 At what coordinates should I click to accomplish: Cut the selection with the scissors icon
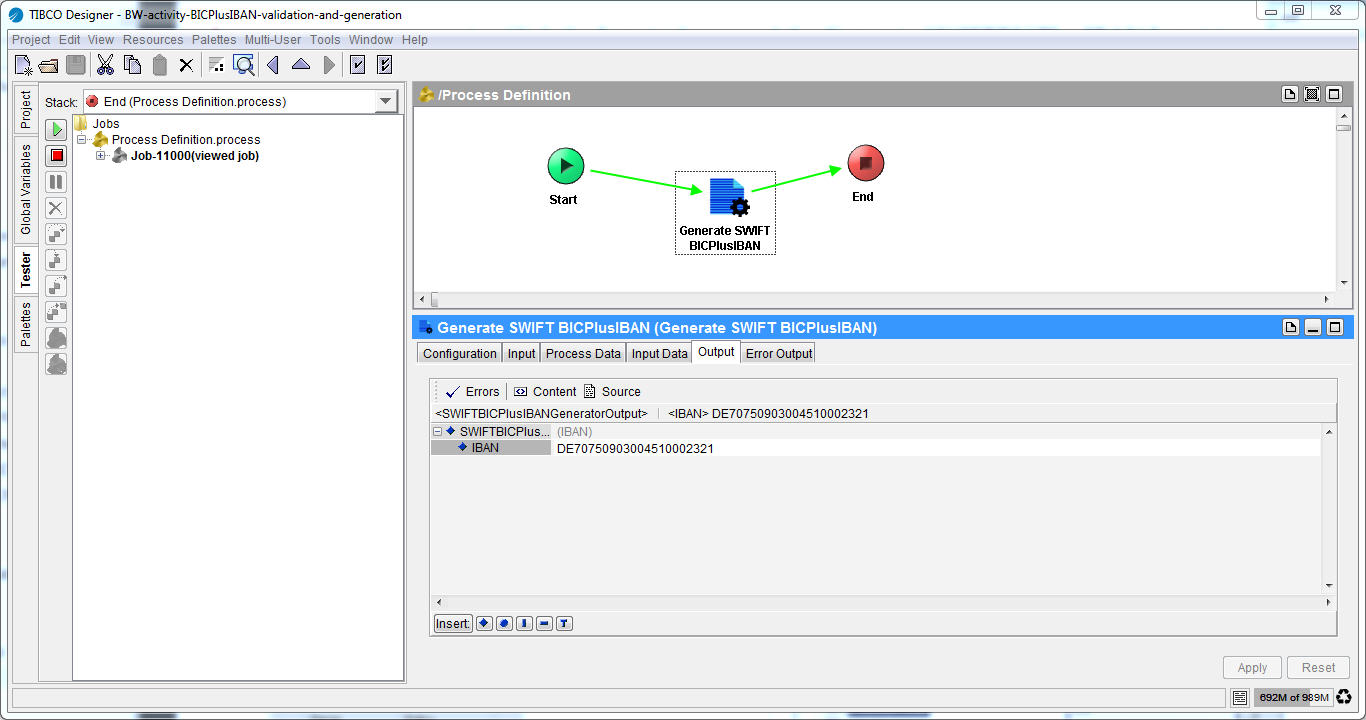105,65
